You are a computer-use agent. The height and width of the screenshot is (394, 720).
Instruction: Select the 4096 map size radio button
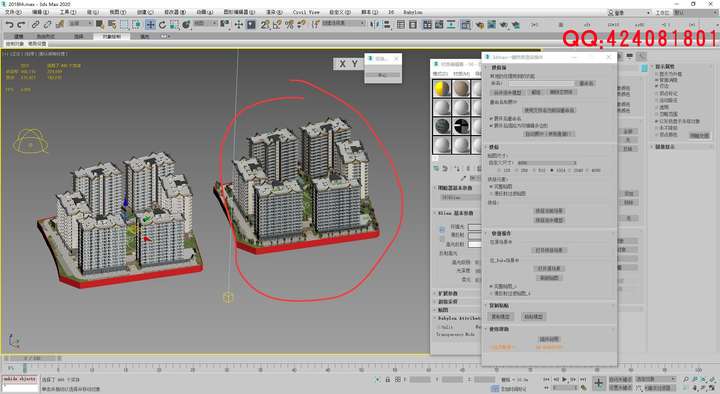[x=587, y=170]
